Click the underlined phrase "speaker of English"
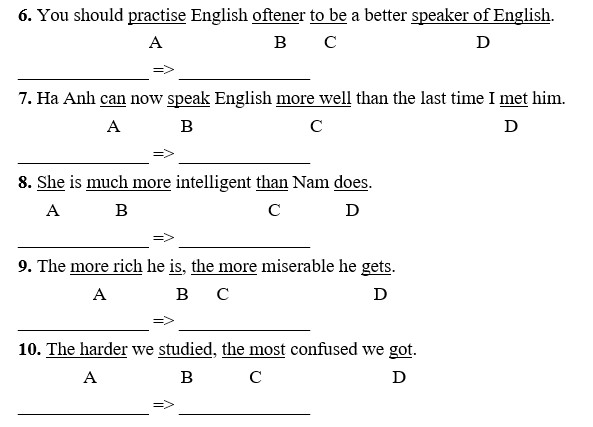 (481, 16)
